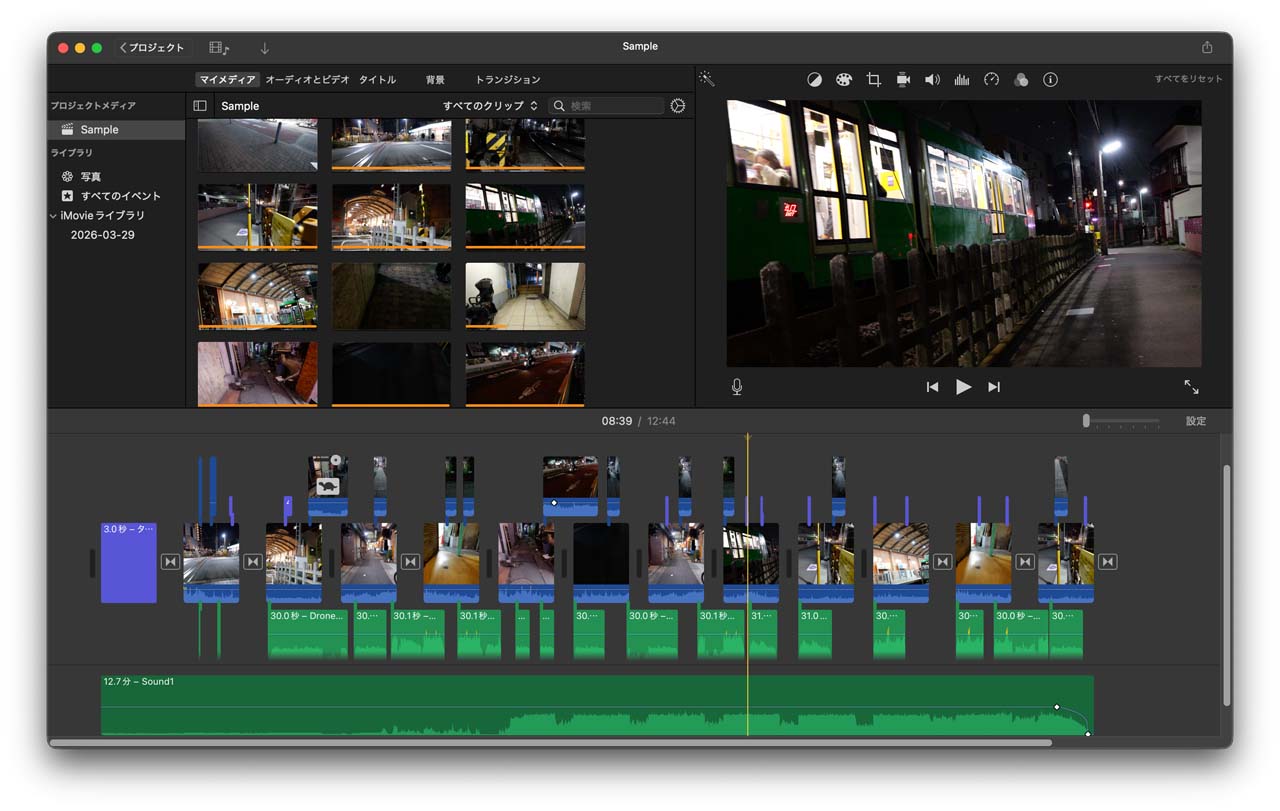This screenshot has height=811, width=1280.
Task: Click the すべてをリセット button
Action: (1188, 79)
